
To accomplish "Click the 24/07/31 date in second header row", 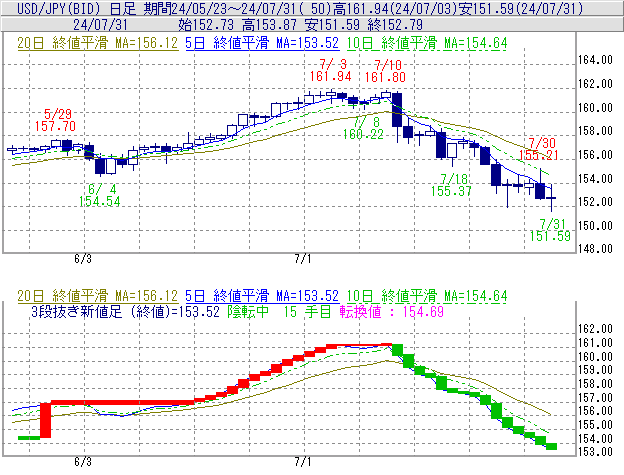I will point(100,25).
